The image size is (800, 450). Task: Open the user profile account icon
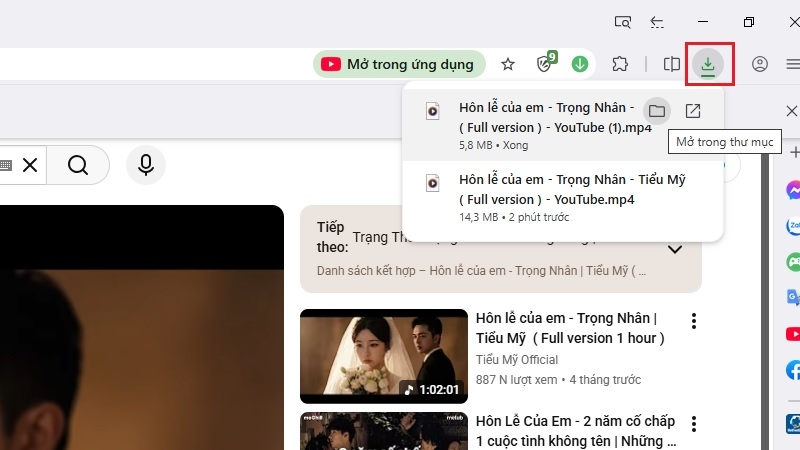tap(760, 64)
